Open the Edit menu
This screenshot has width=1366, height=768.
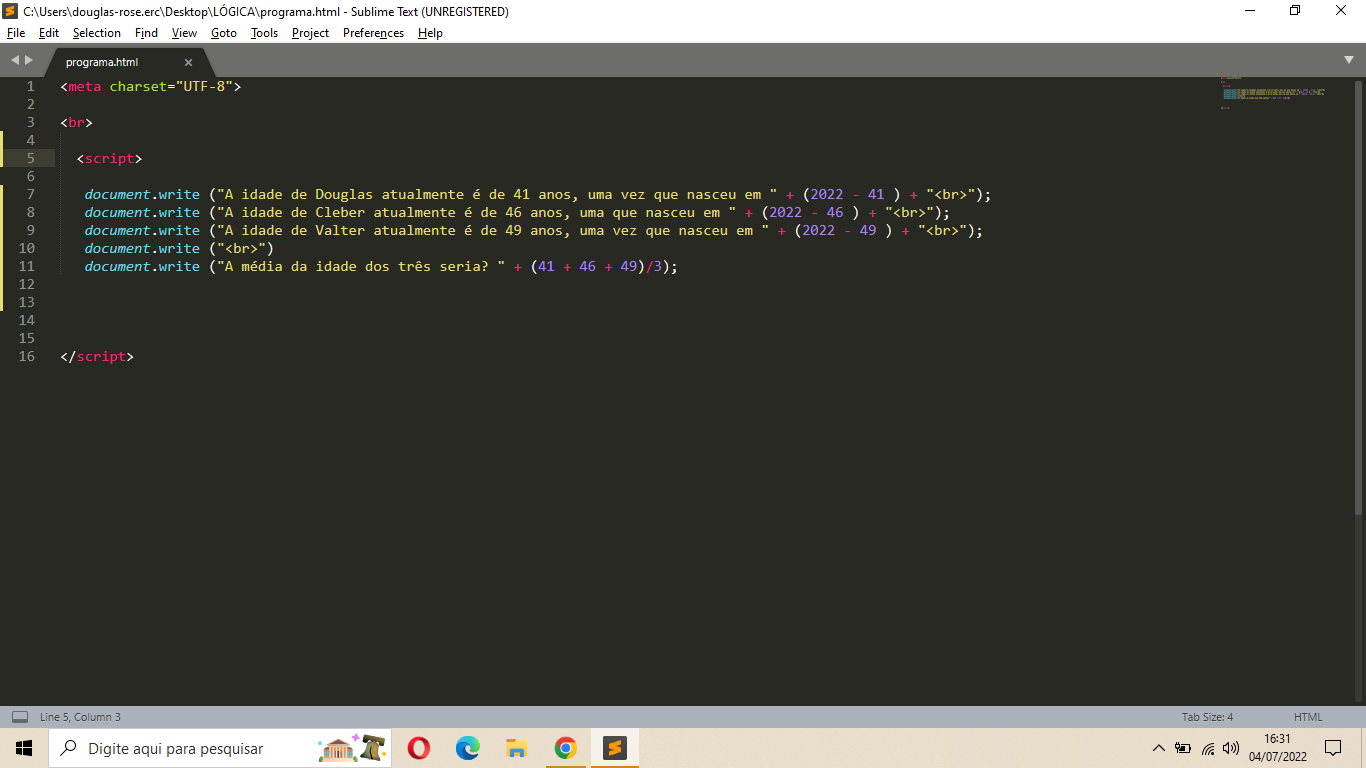pos(49,33)
